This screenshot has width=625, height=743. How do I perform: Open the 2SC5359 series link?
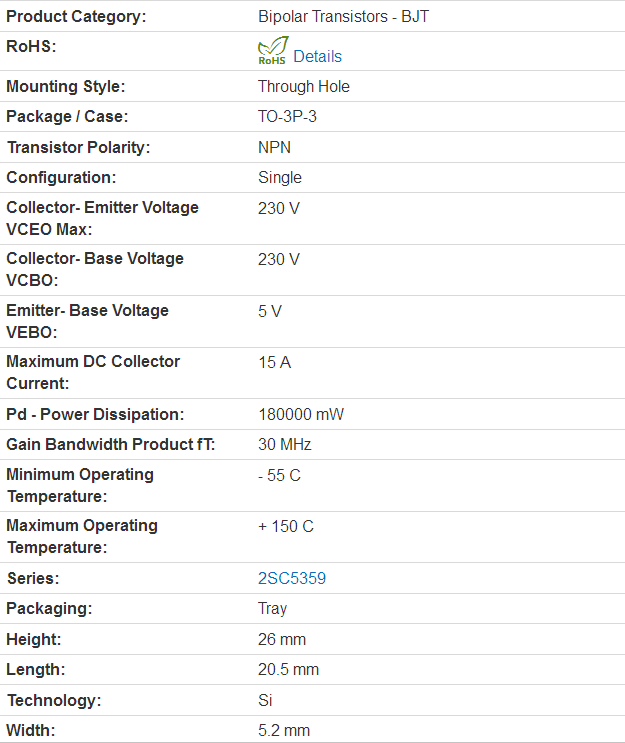point(292,578)
